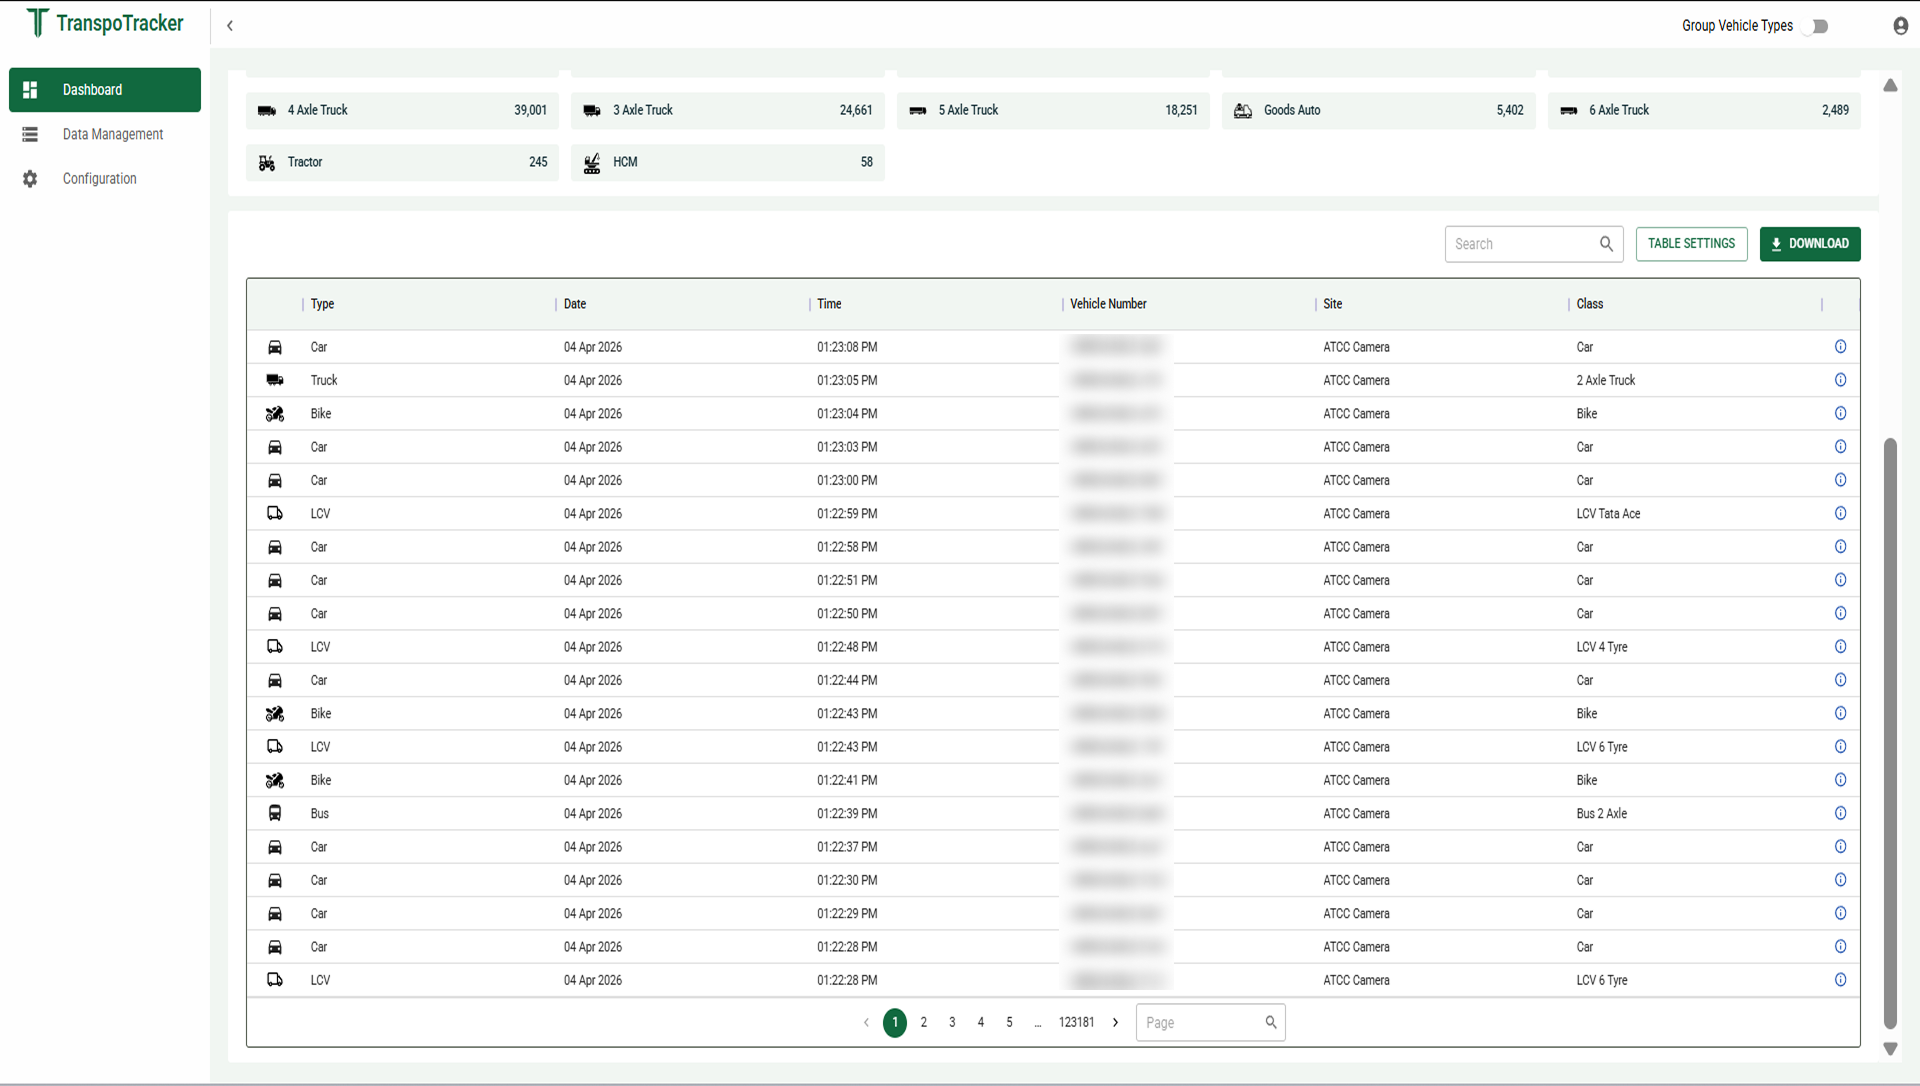
Task: Sort by the Date column header
Action: click(575, 304)
